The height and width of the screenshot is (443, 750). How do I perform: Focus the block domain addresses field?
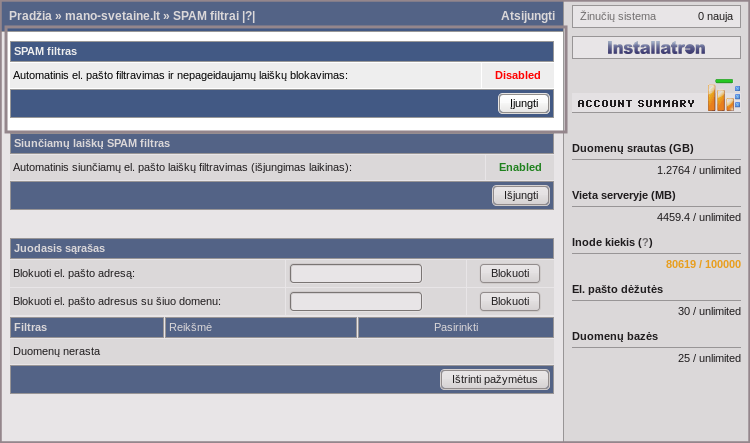point(355,301)
